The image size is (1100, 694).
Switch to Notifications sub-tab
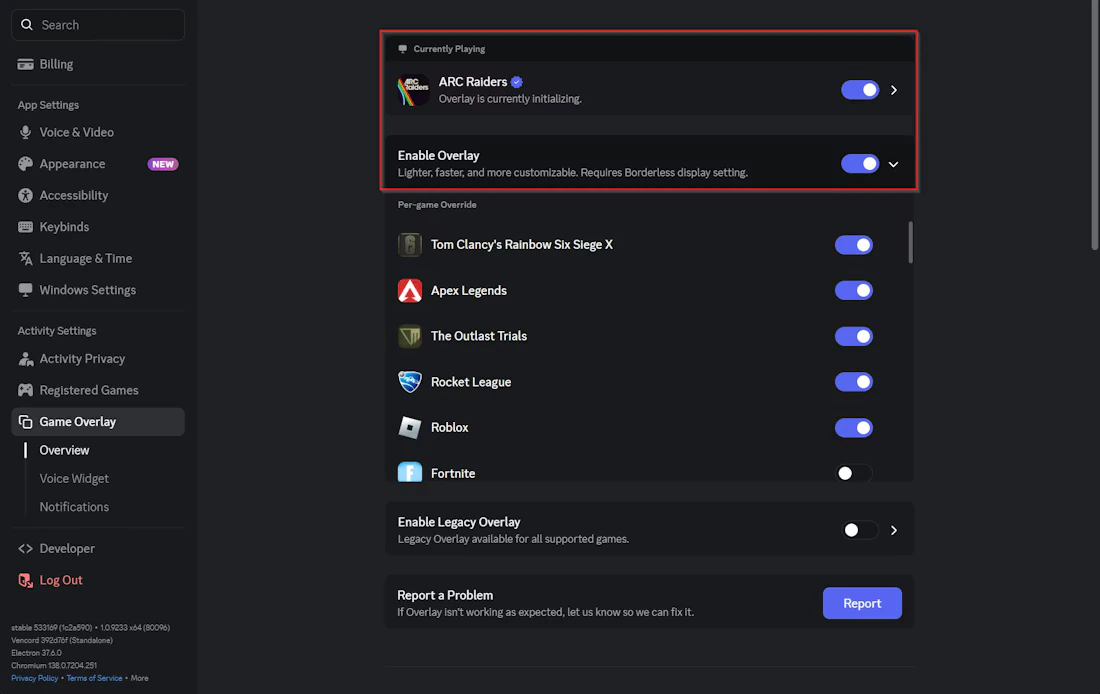point(74,507)
